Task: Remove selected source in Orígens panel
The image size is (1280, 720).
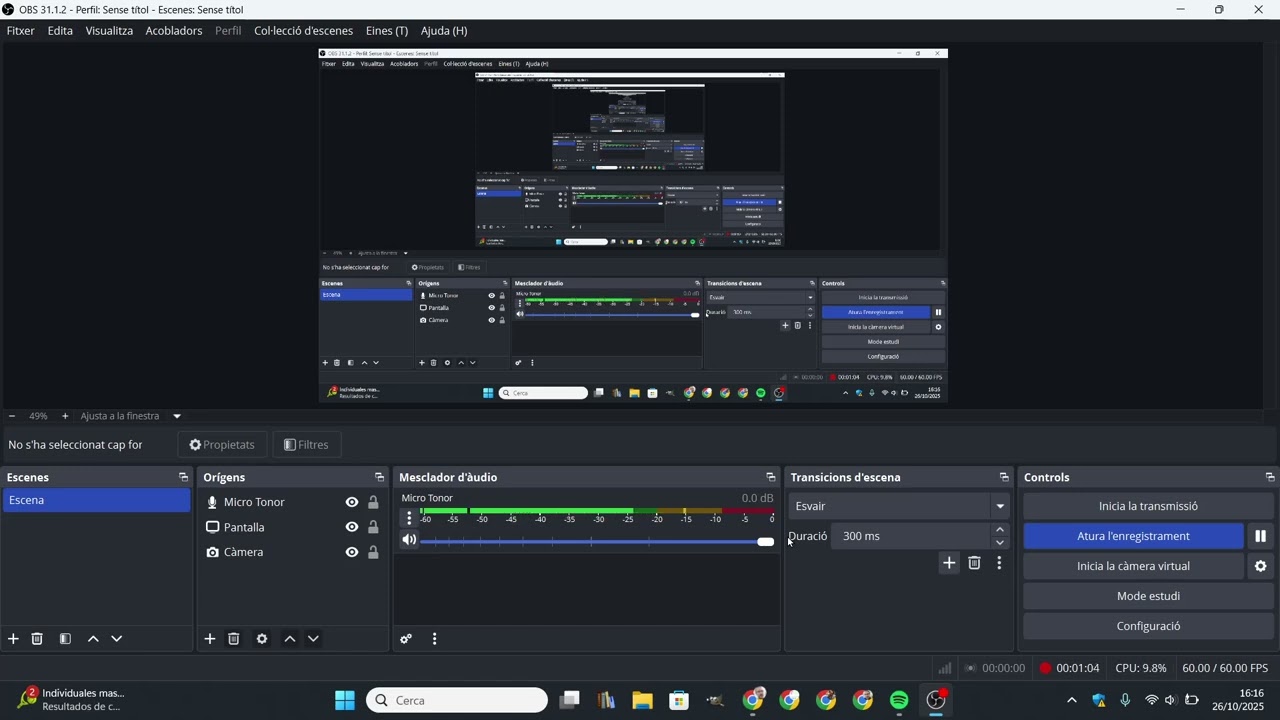Action: [x=234, y=639]
